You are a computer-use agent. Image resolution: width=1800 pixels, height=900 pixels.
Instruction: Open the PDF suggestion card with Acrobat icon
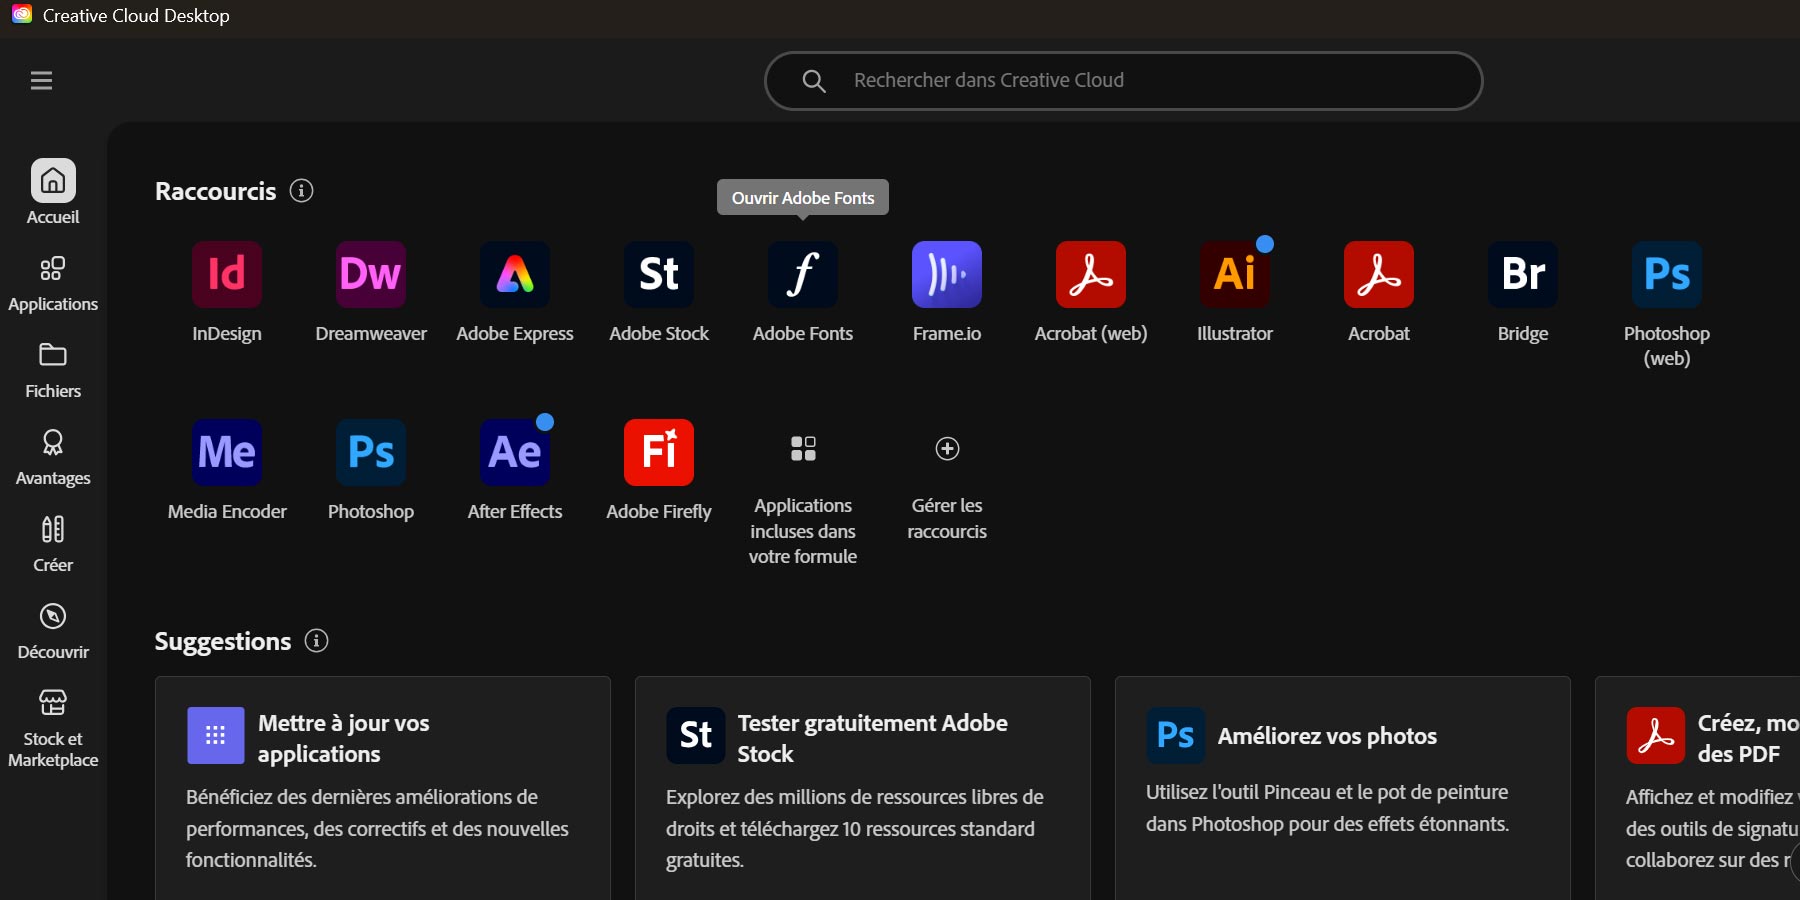pos(1698,788)
